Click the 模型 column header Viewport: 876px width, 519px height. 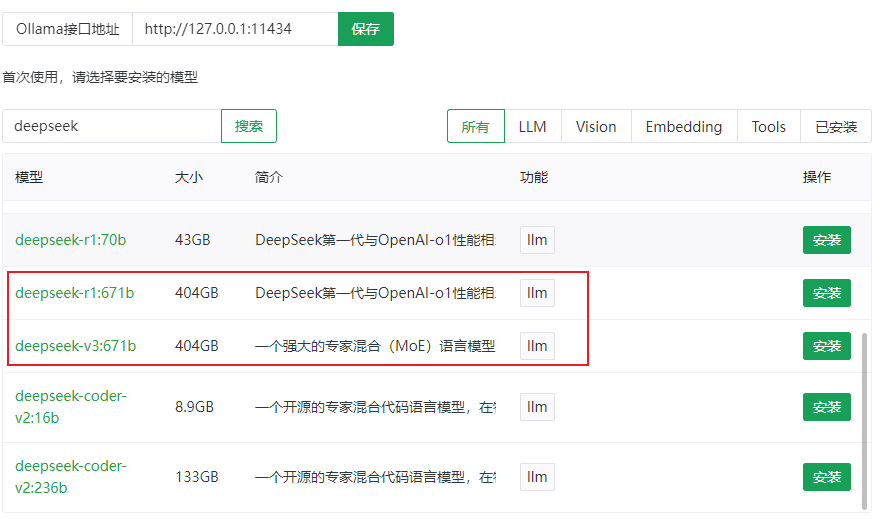coord(29,178)
